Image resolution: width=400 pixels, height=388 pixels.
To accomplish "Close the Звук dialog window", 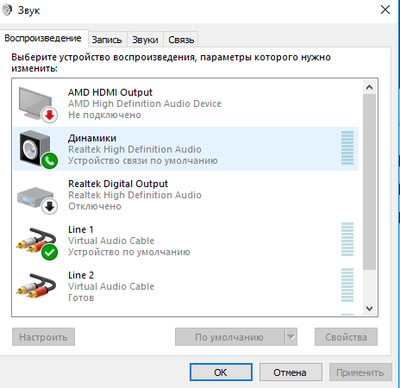I will coord(385,10).
